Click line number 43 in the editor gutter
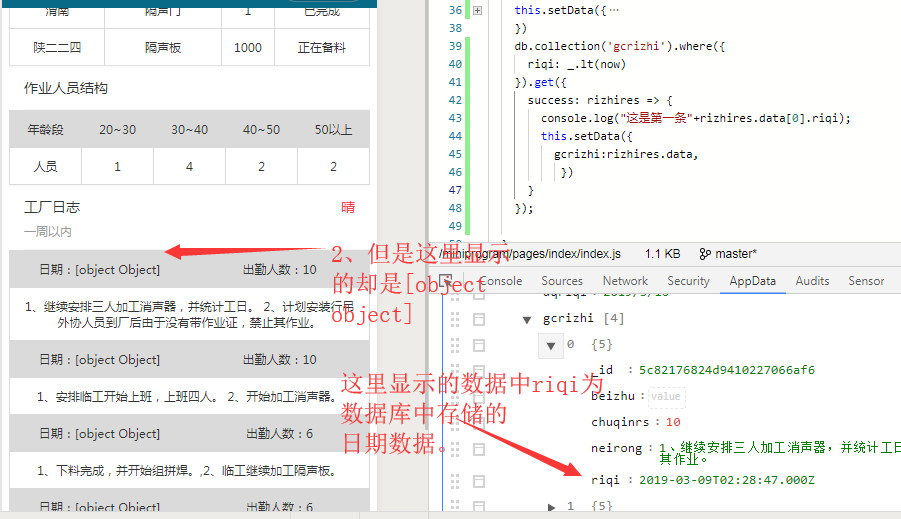Viewport: 901px width, 519px height. pos(455,118)
